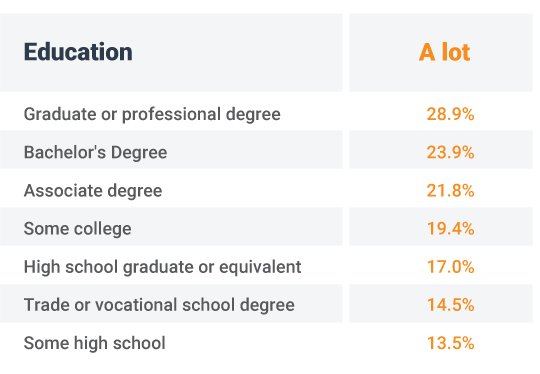The height and width of the screenshot is (374, 540).
Task: Click the word "degree" in Associate degree
Action: click(135, 191)
